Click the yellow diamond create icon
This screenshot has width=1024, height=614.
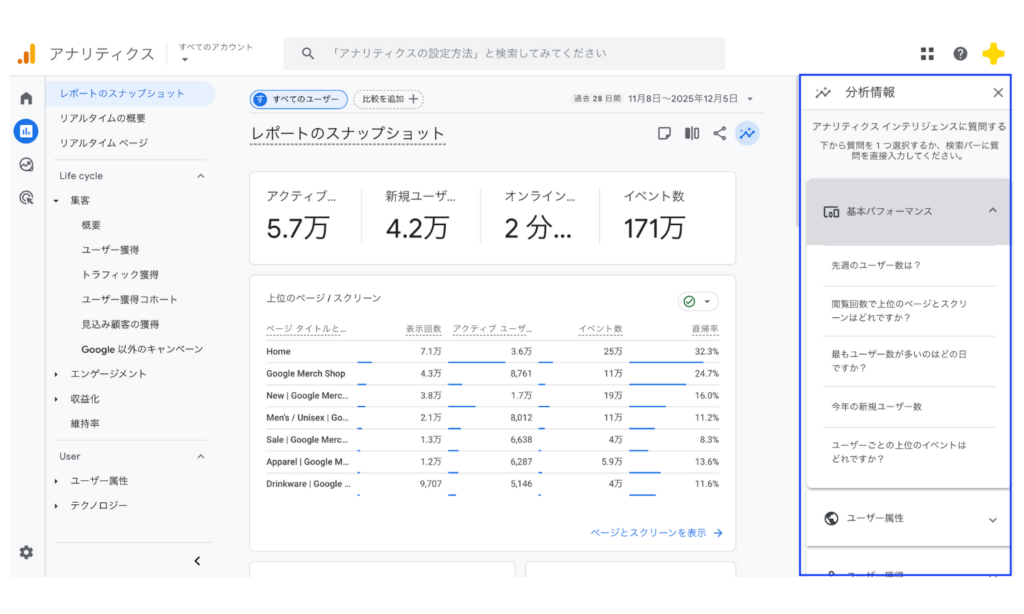993,53
